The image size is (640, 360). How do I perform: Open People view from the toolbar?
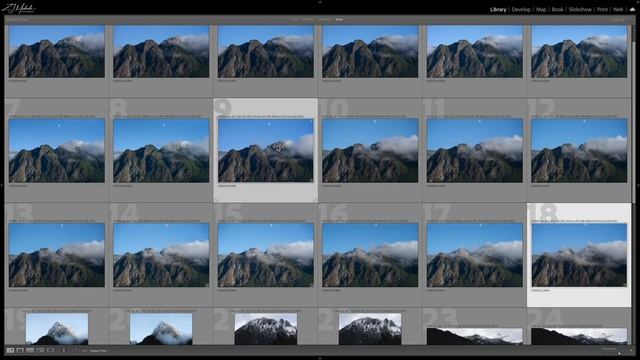(x=50, y=350)
